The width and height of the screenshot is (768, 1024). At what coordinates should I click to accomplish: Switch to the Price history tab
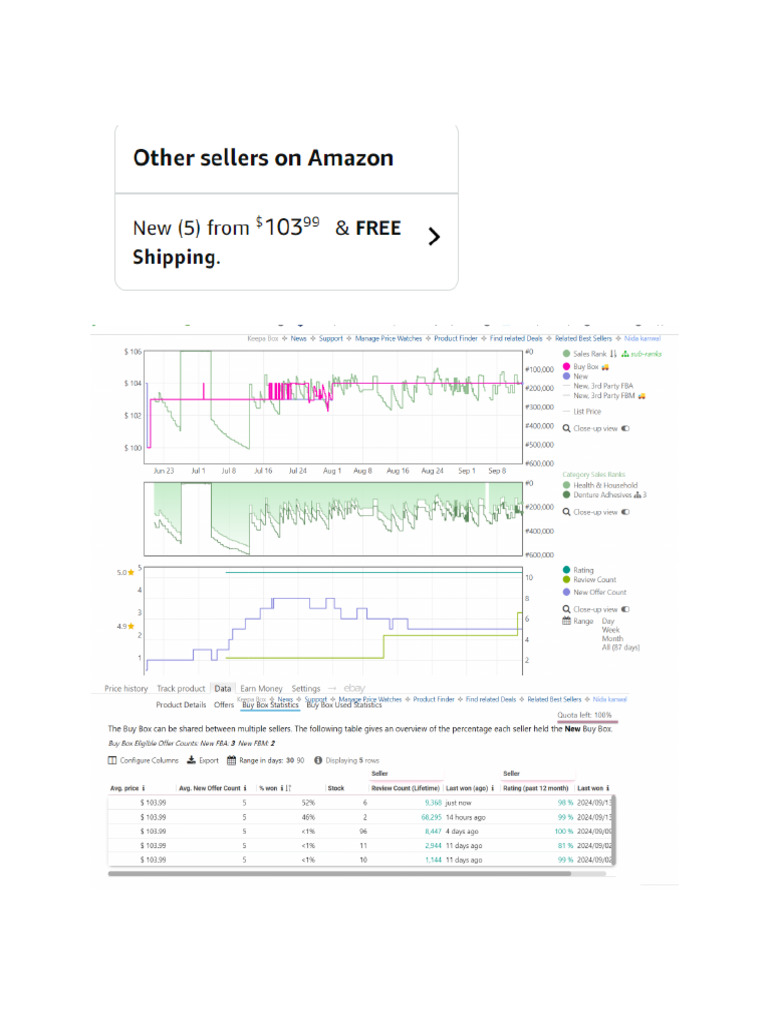pyautogui.click(x=126, y=689)
